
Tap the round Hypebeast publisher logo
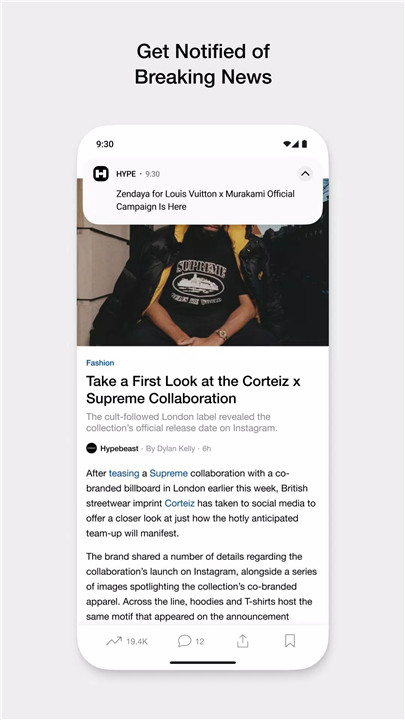tap(91, 449)
